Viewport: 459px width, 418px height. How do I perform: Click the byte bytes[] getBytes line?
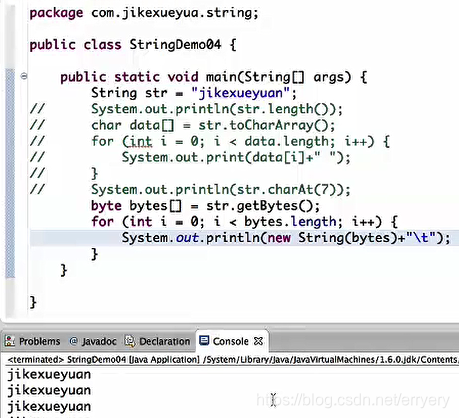205,206
